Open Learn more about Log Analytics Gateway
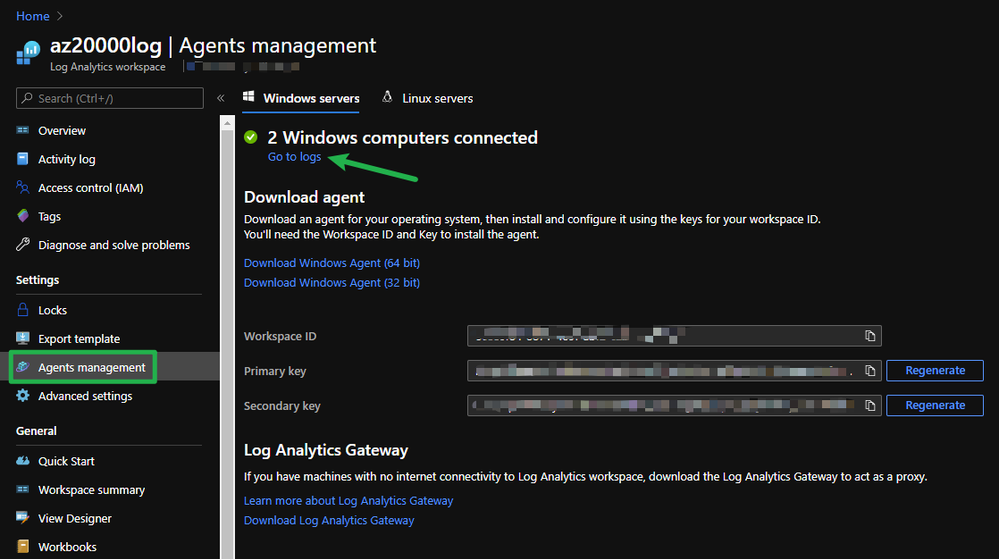The width and height of the screenshot is (999, 559). (349, 500)
